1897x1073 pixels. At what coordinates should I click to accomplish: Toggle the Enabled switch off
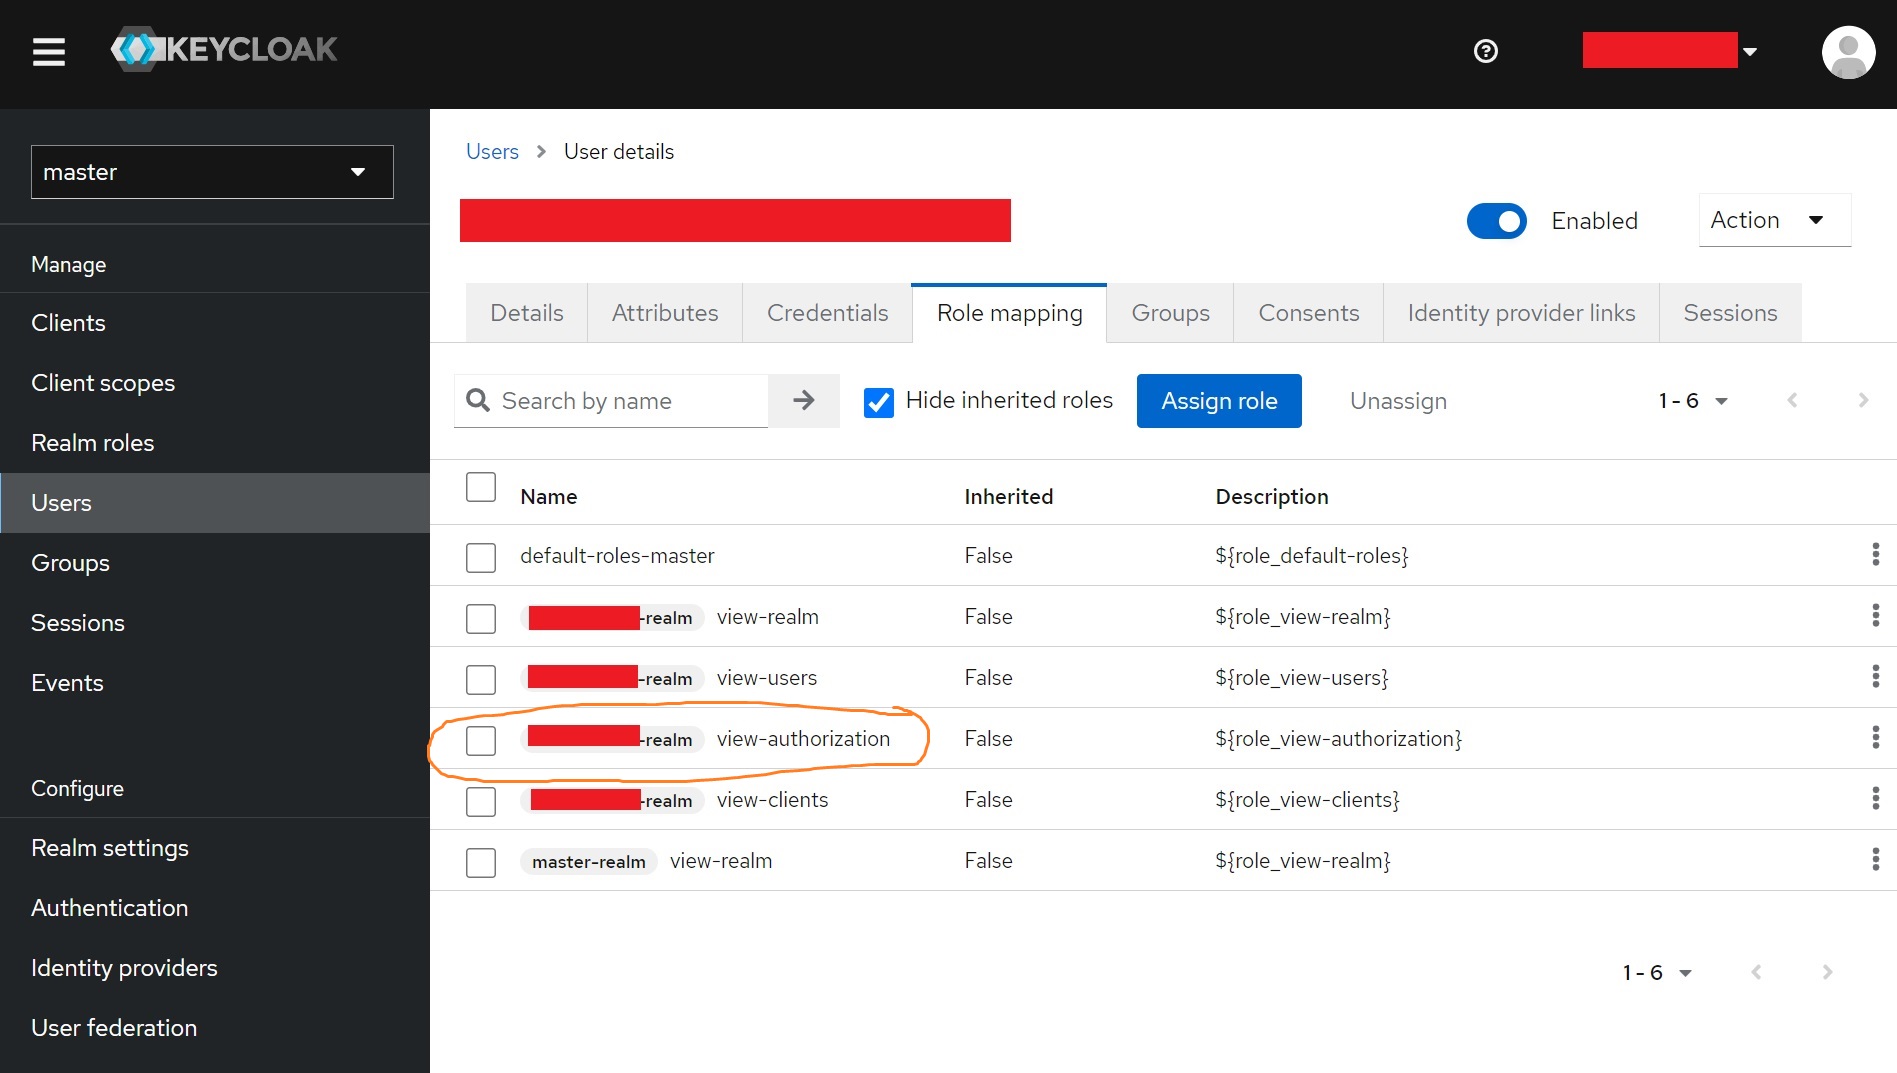click(x=1496, y=221)
